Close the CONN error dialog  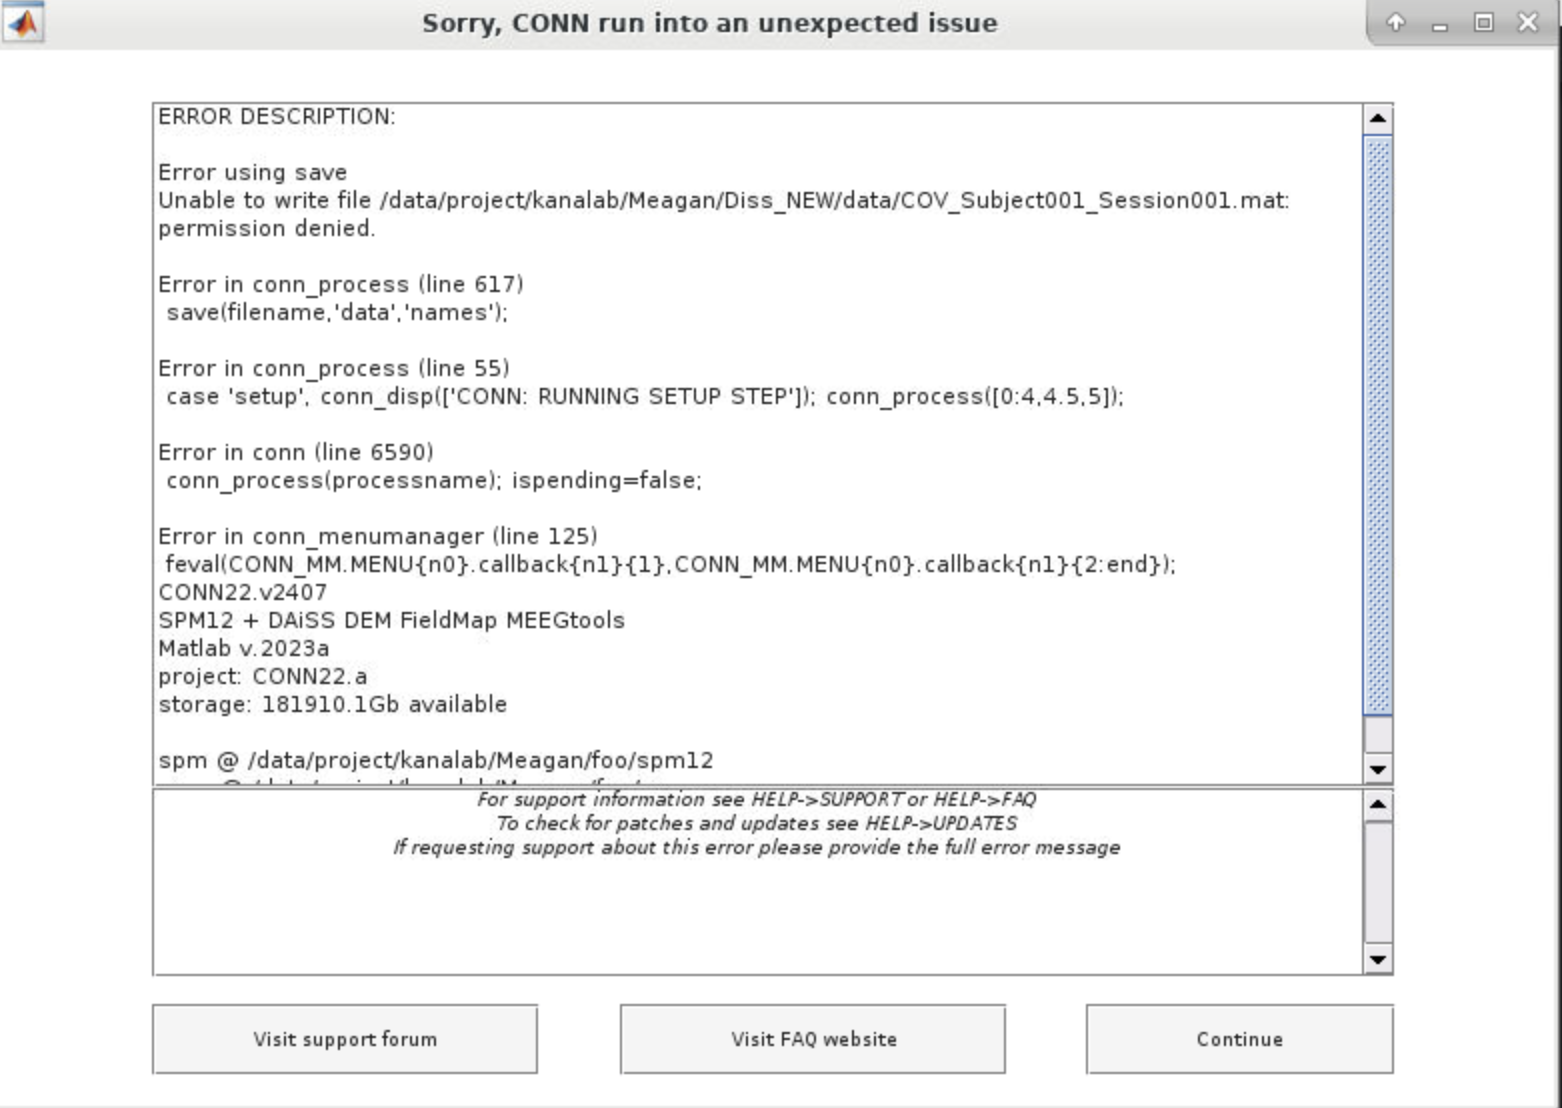tap(1527, 22)
